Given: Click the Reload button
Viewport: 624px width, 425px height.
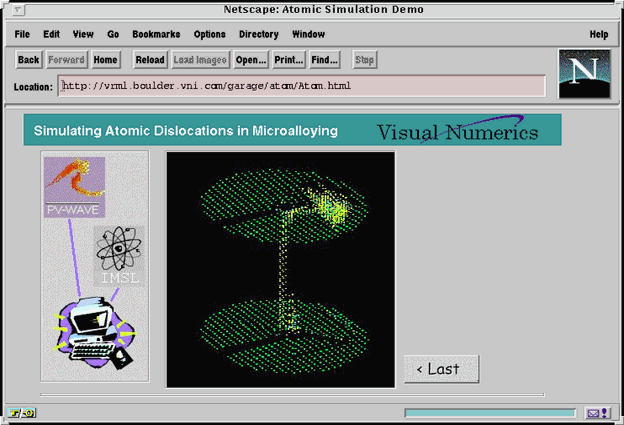Looking at the screenshot, I should (150, 60).
